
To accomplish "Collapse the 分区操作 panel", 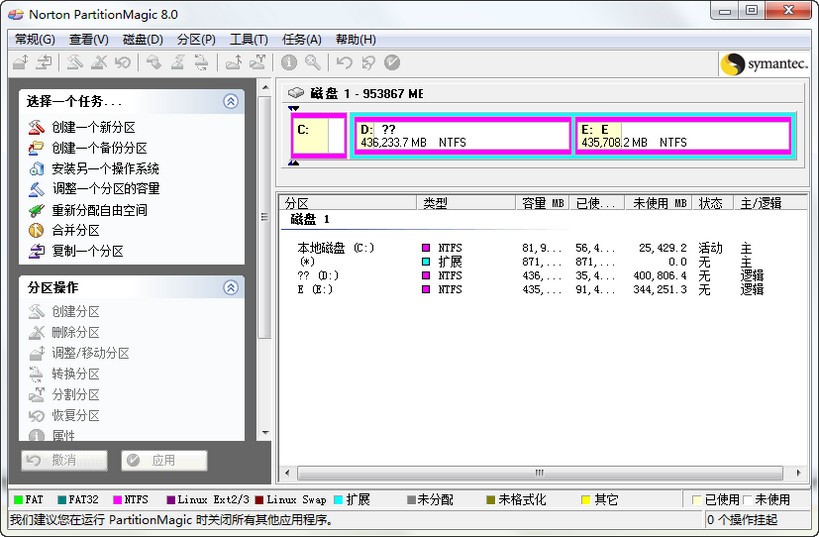I will [231, 287].
